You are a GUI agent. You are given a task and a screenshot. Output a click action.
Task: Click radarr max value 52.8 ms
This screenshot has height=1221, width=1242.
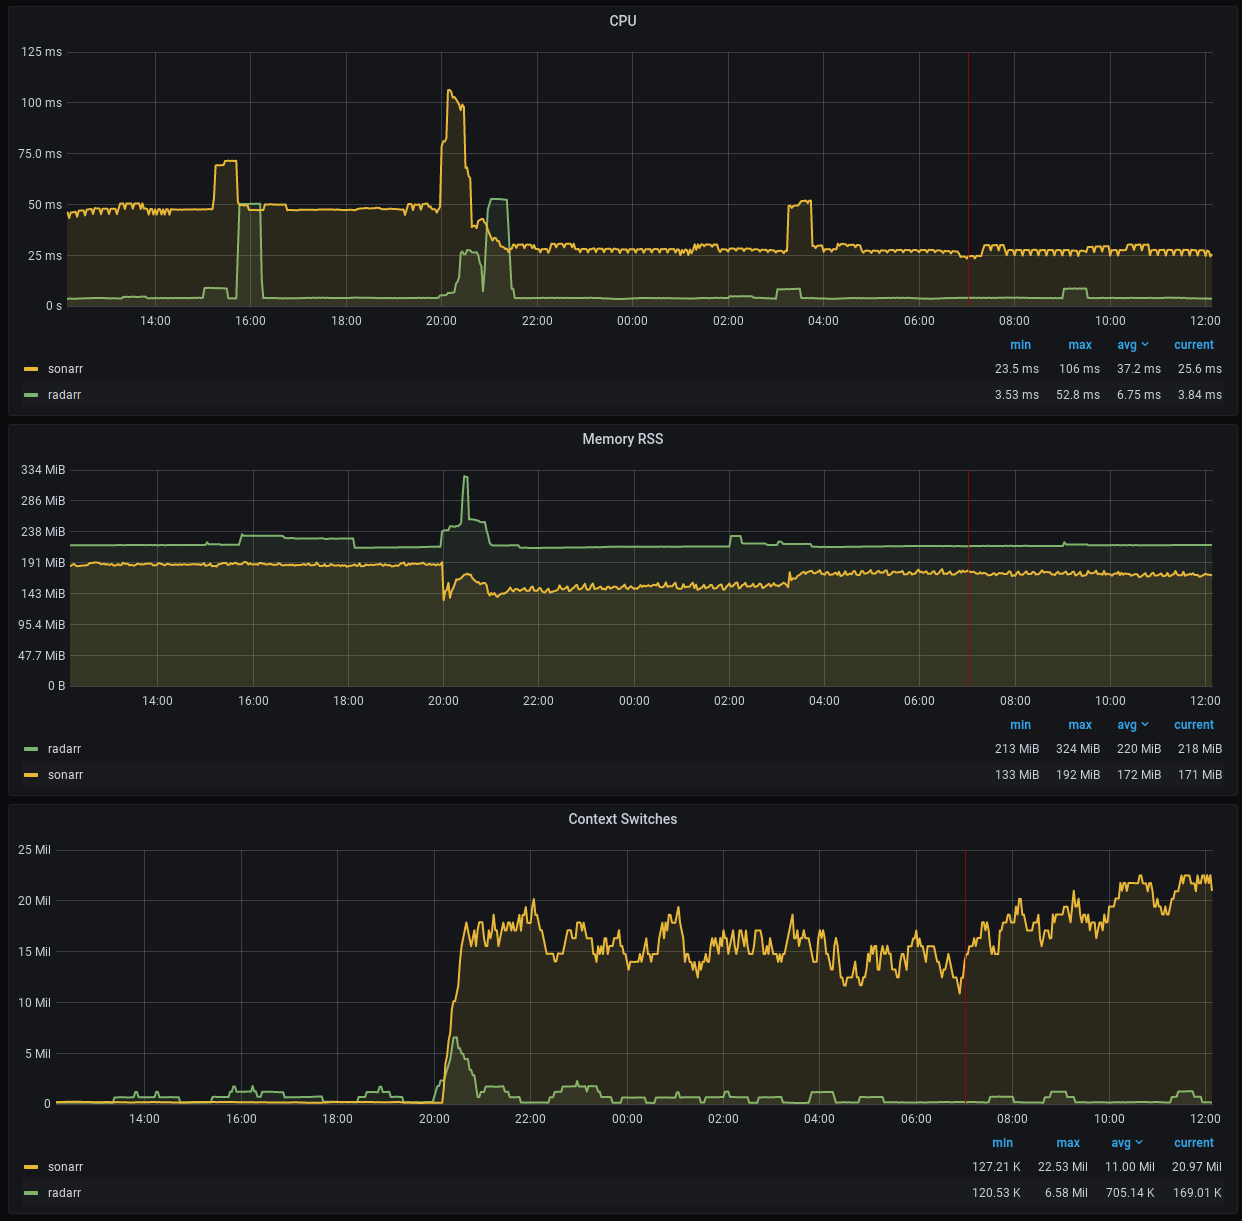point(1078,395)
